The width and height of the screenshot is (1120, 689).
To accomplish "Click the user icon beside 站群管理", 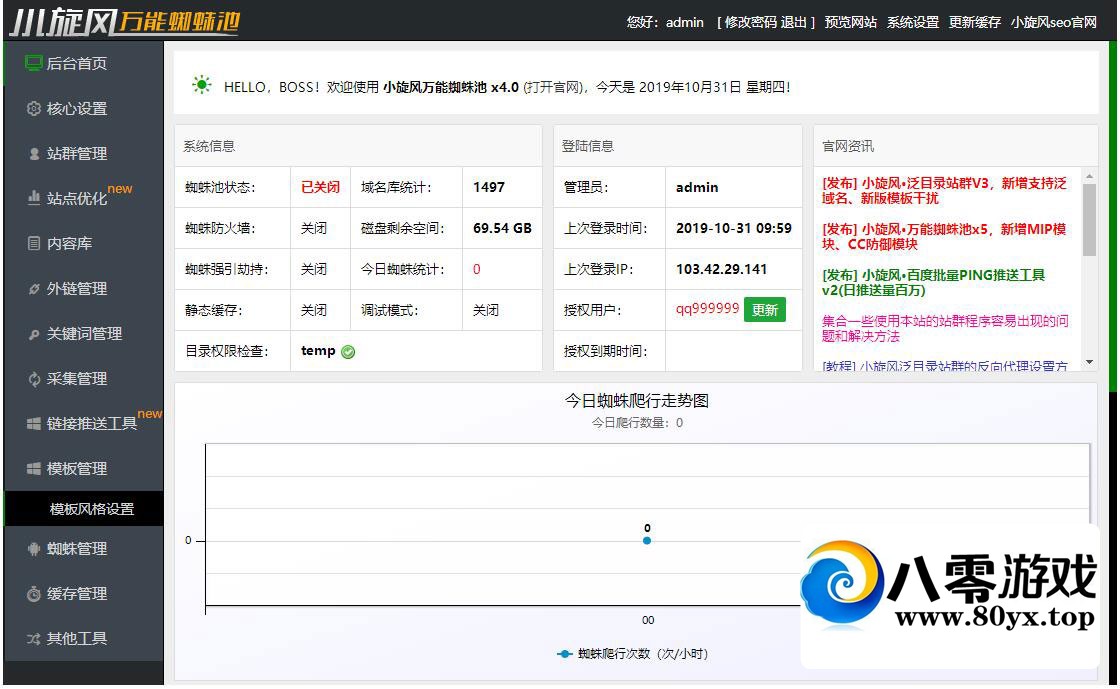I will (34, 154).
